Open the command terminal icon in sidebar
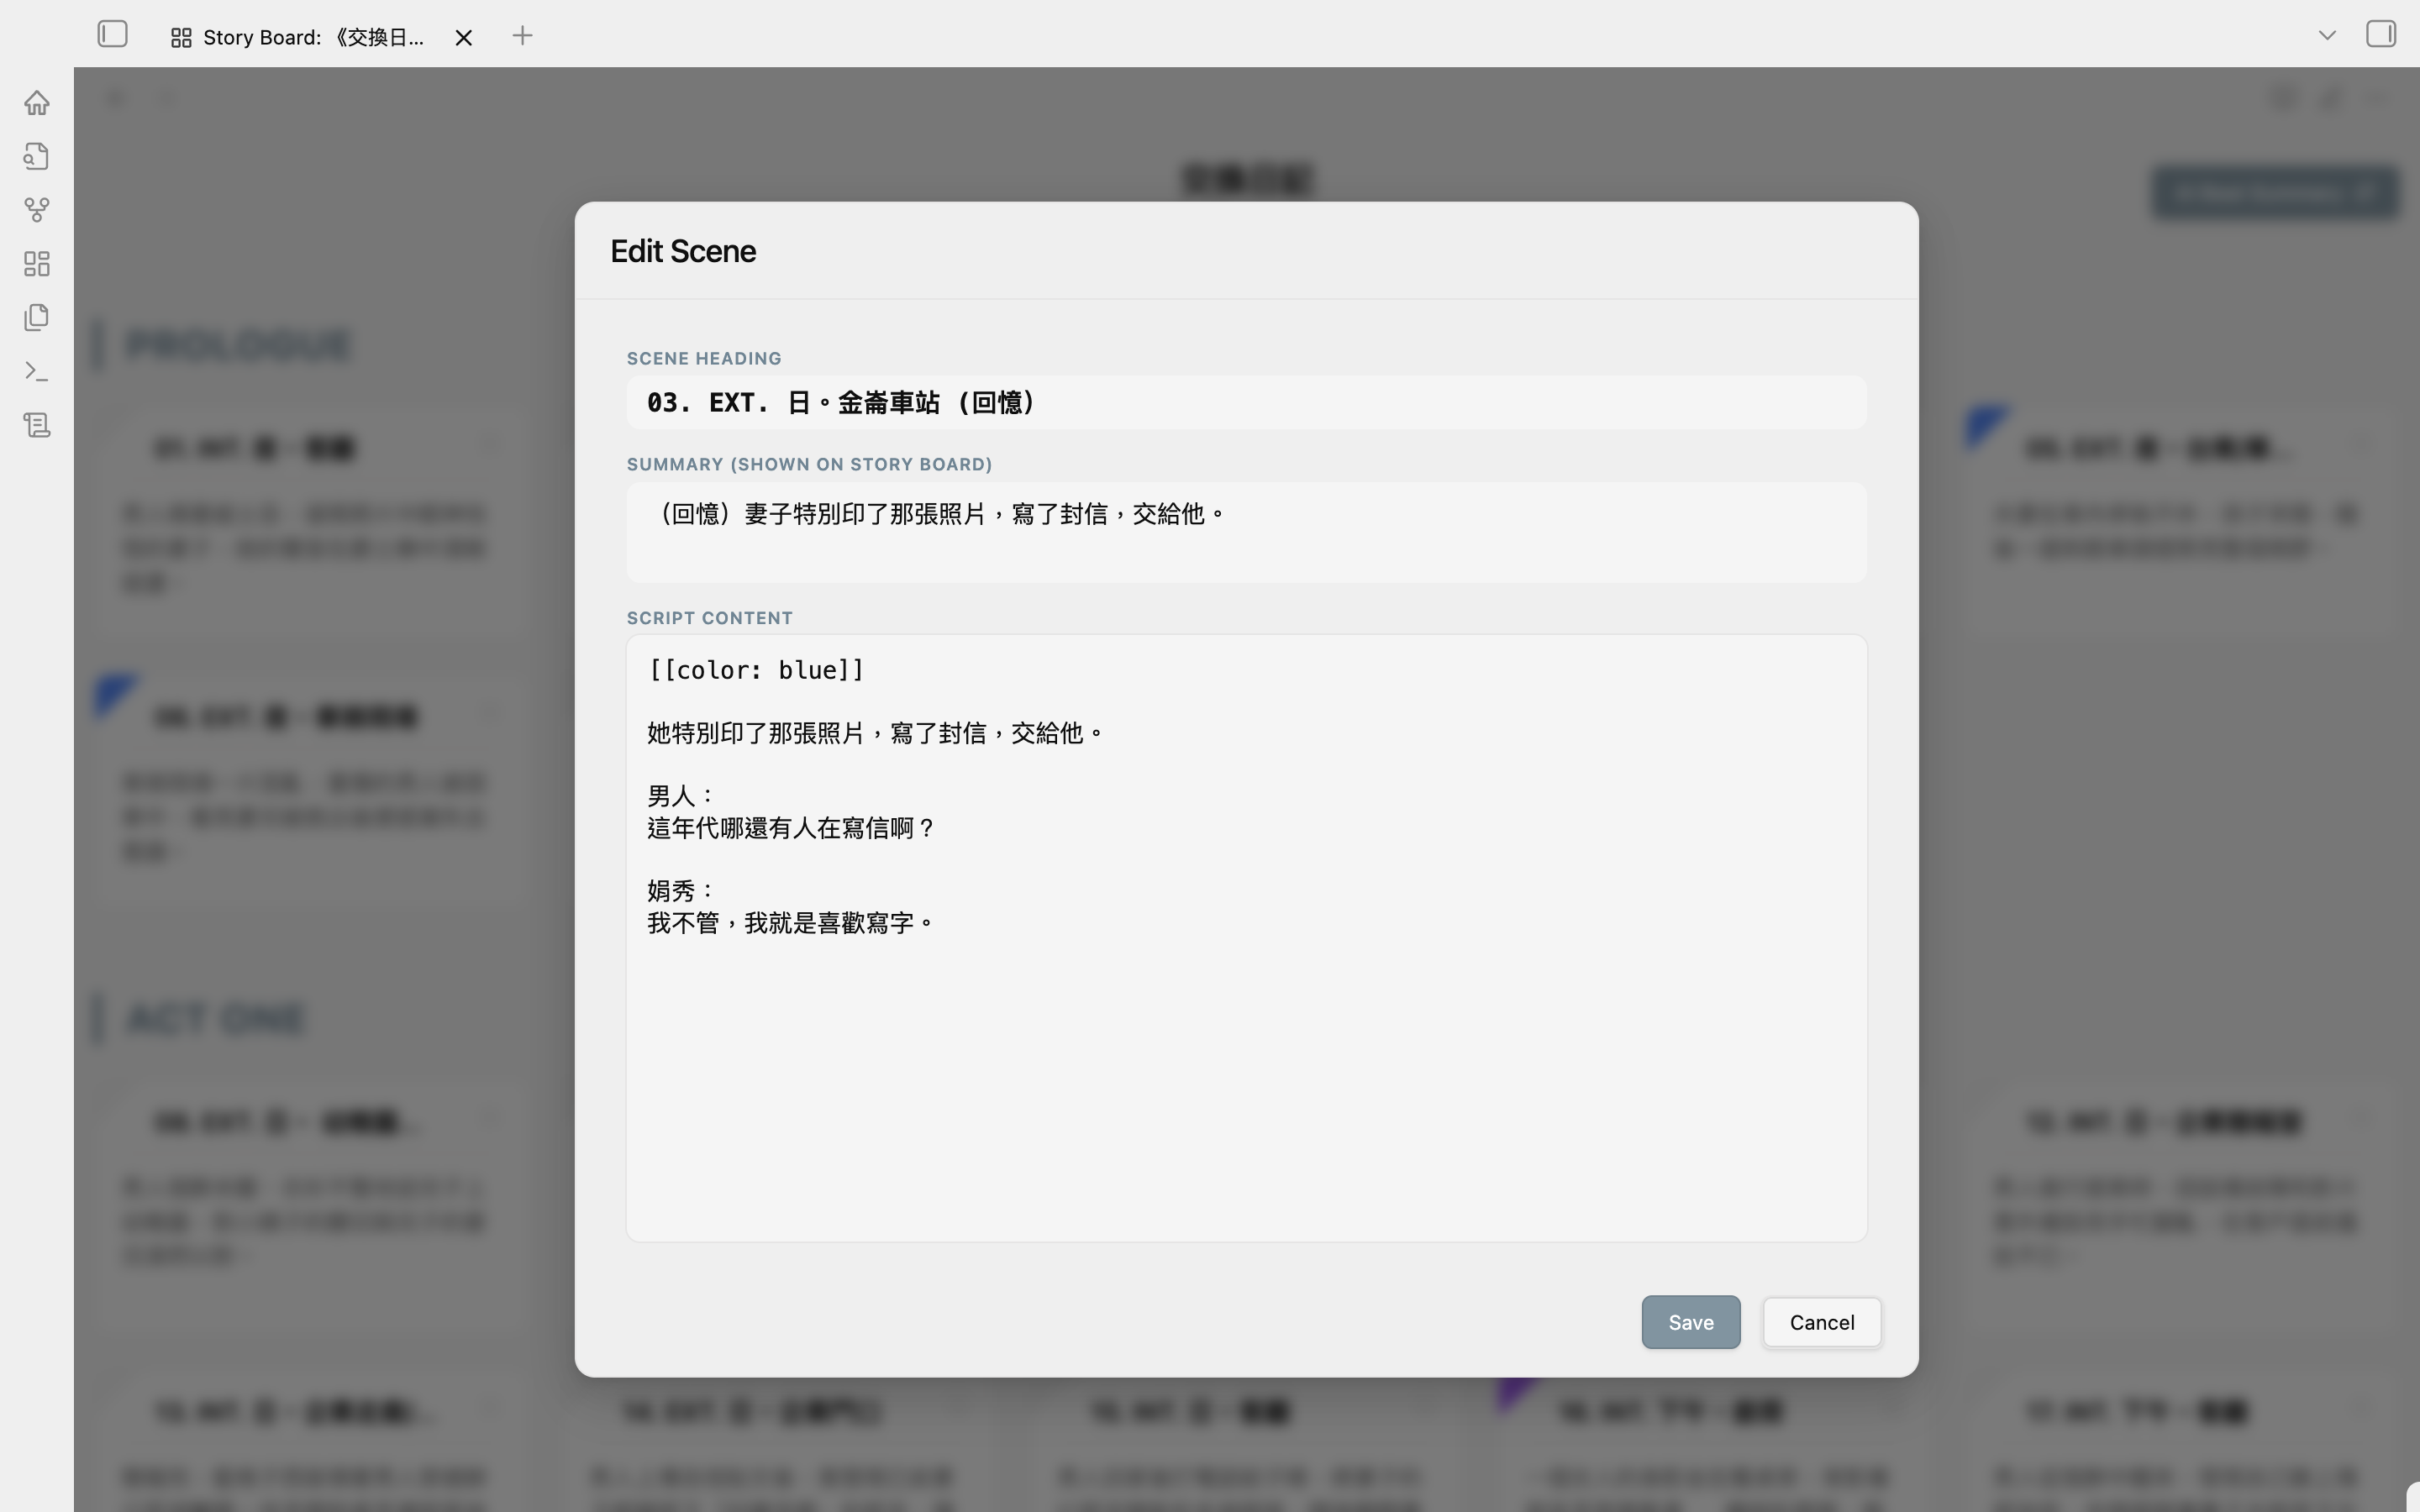Image resolution: width=2420 pixels, height=1512 pixels. (x=37, y=371)
